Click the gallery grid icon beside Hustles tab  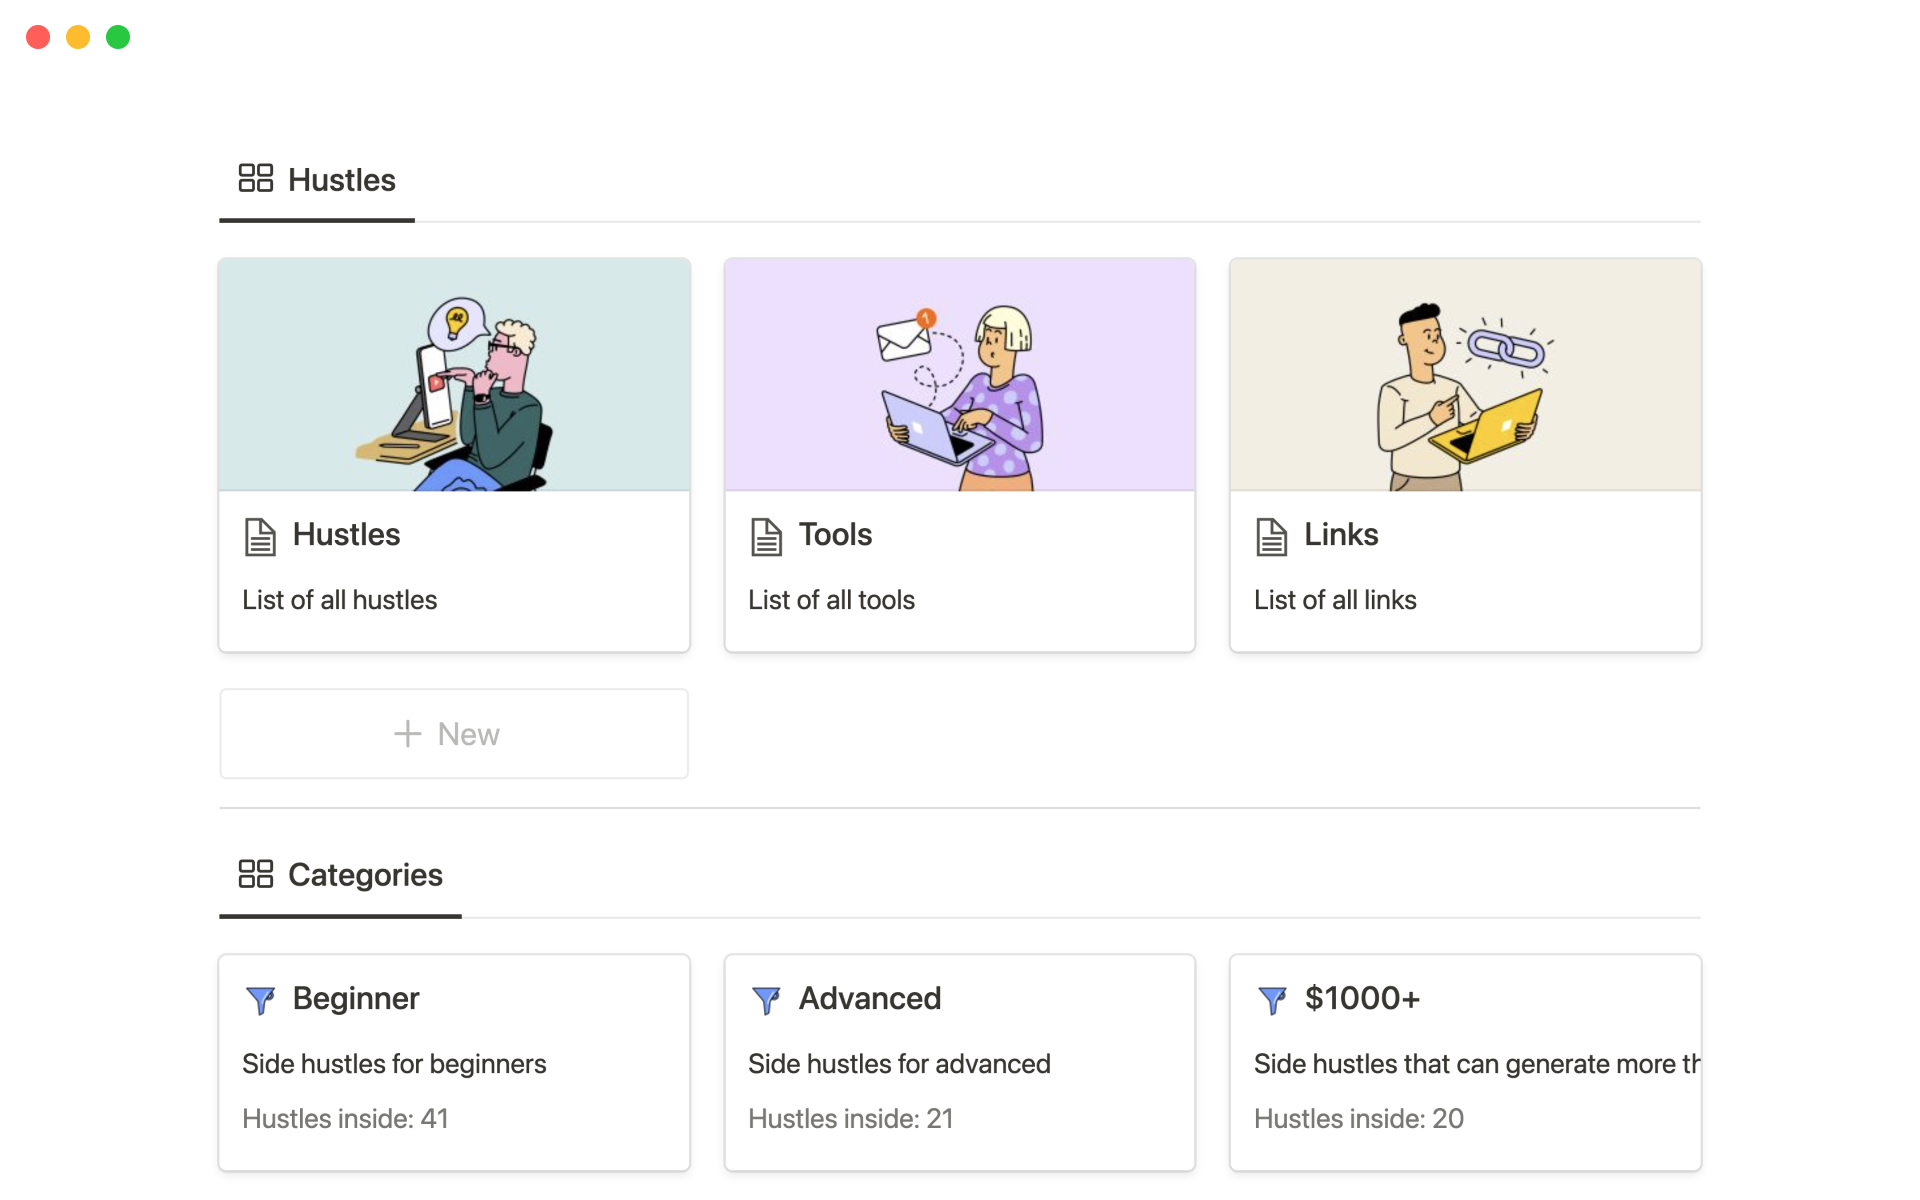(x=255, y=178)
